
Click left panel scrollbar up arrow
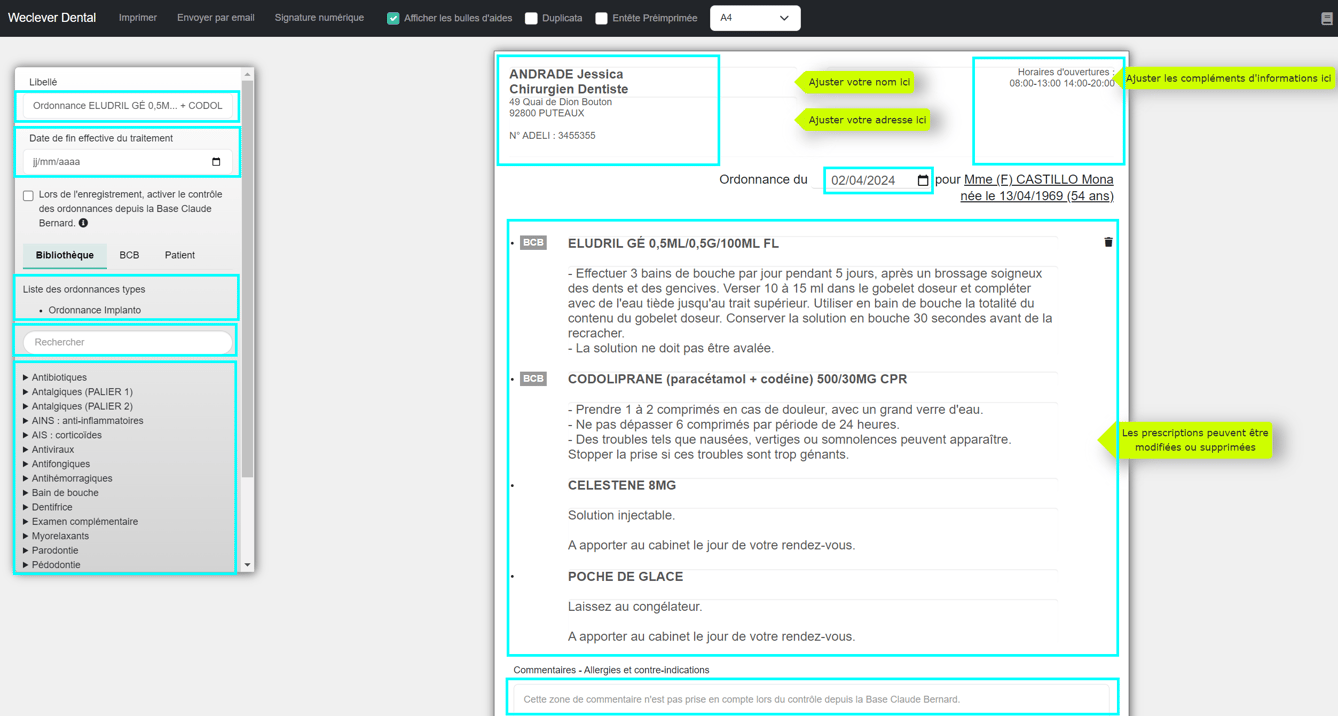click(248, 74)
